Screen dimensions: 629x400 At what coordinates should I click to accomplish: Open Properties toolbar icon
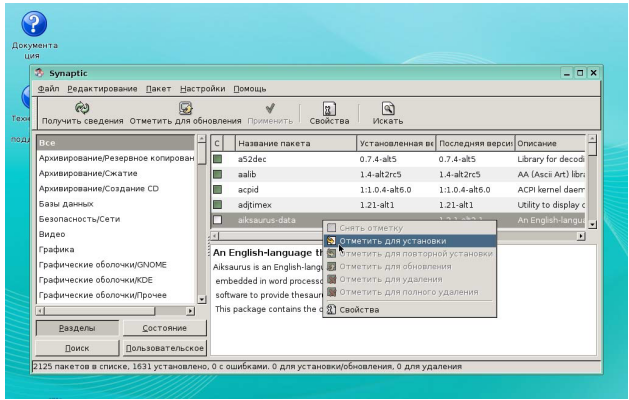click(x=329, y=108)
